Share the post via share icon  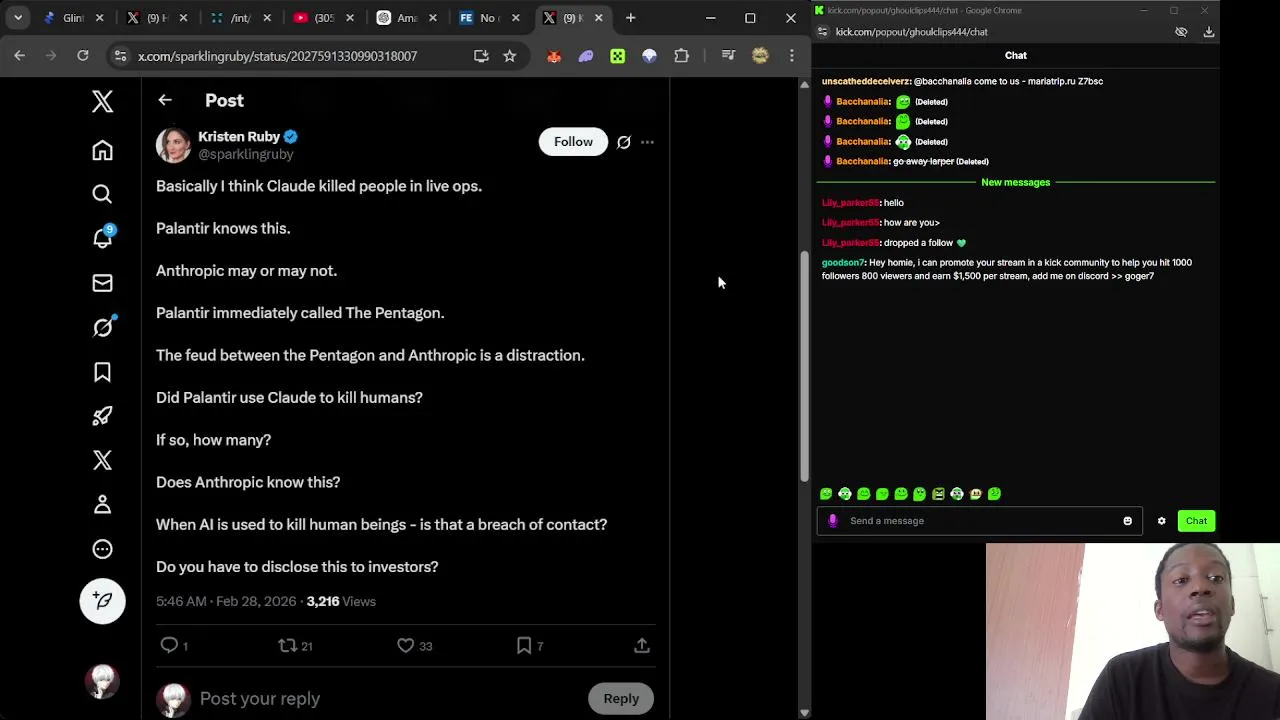(642, 646)
